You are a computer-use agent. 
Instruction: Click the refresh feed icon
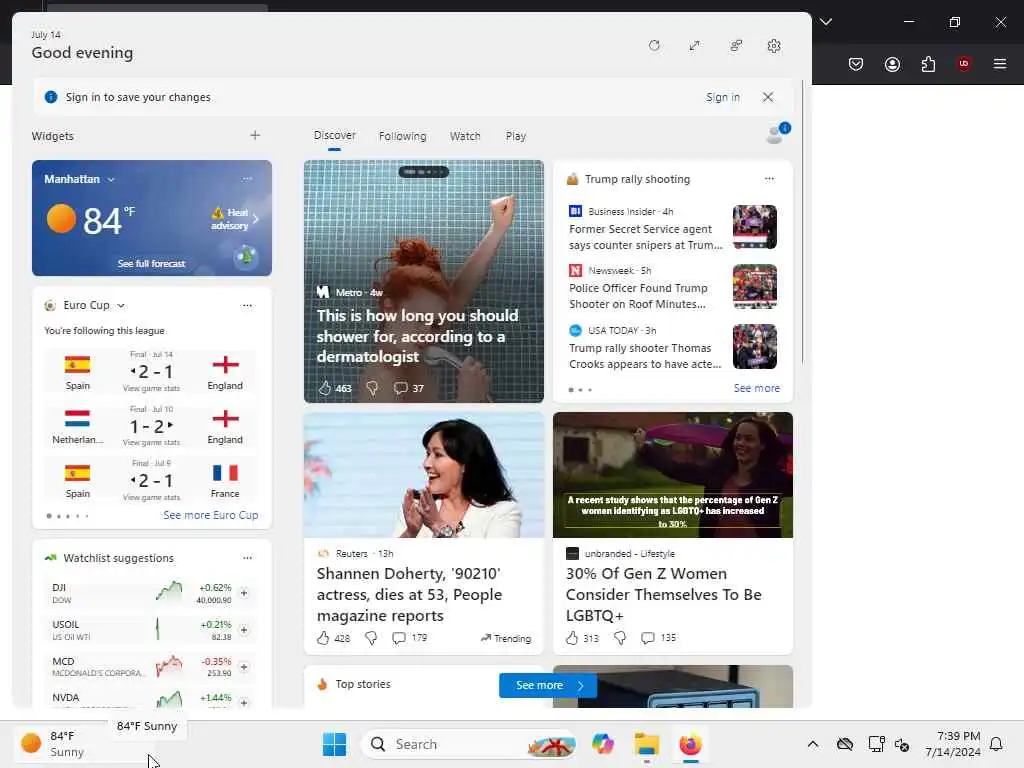(654, 46)
